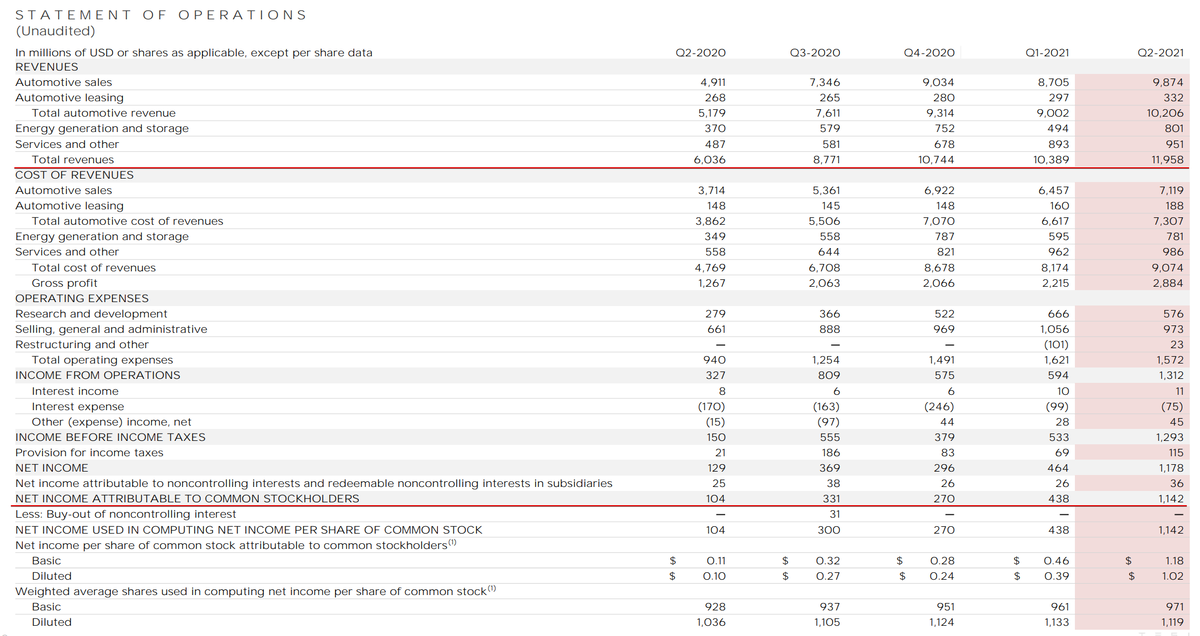Click the NET INCOME row label

pos(51,468)
